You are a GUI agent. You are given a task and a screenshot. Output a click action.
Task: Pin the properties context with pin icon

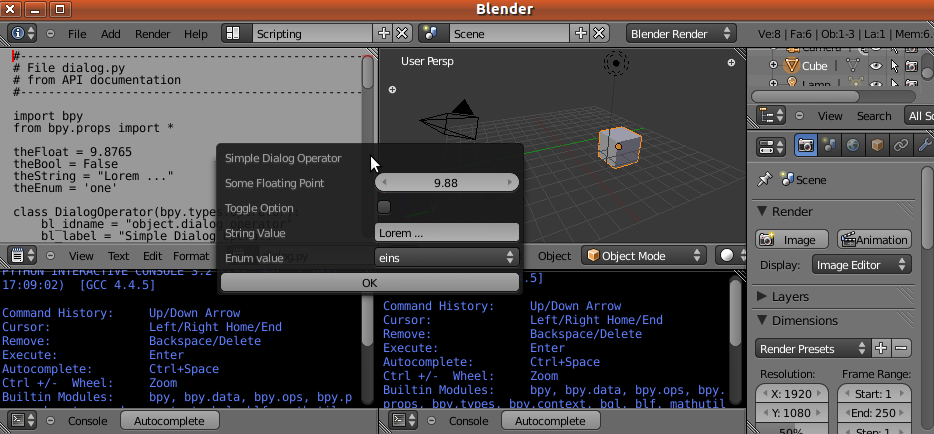[x=765, y=180]
